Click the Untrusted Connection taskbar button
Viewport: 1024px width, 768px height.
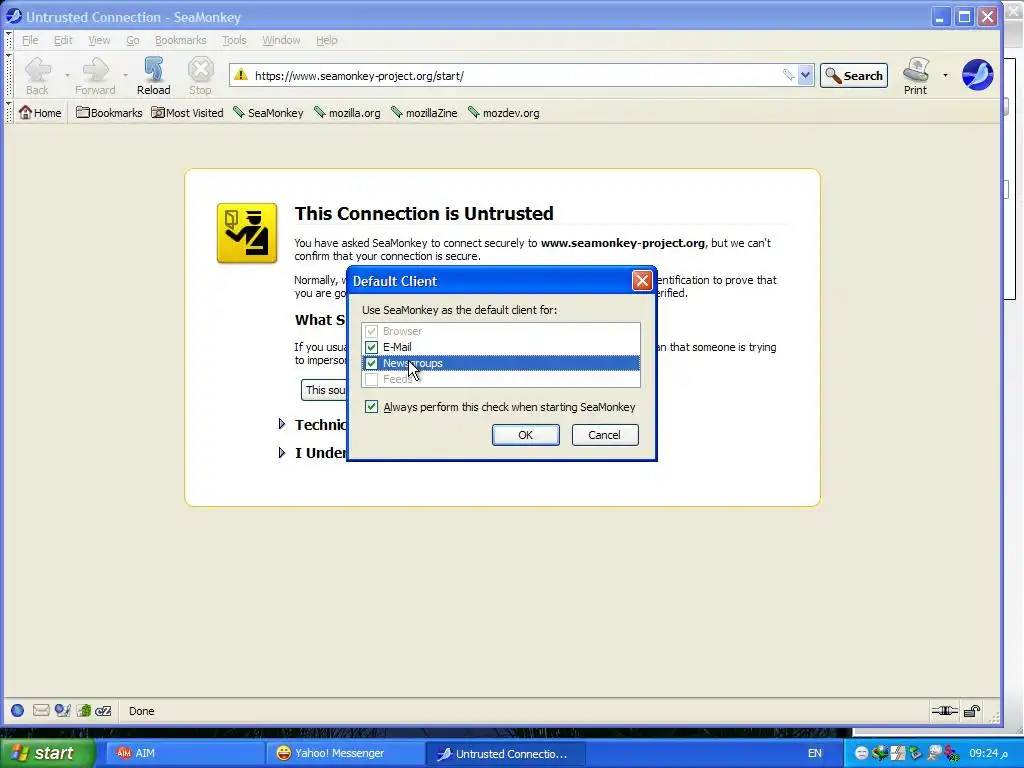point(505,753)
